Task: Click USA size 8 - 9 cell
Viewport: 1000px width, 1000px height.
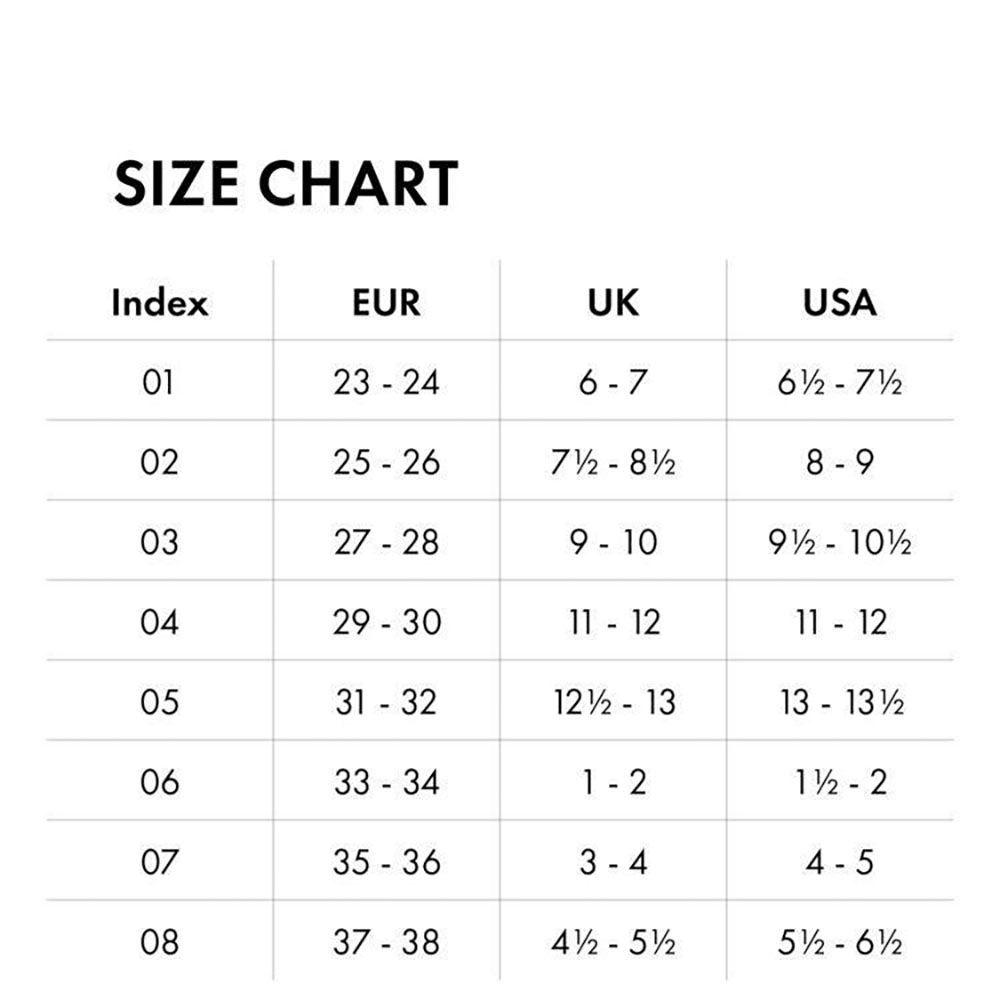Action: point(840,462)
